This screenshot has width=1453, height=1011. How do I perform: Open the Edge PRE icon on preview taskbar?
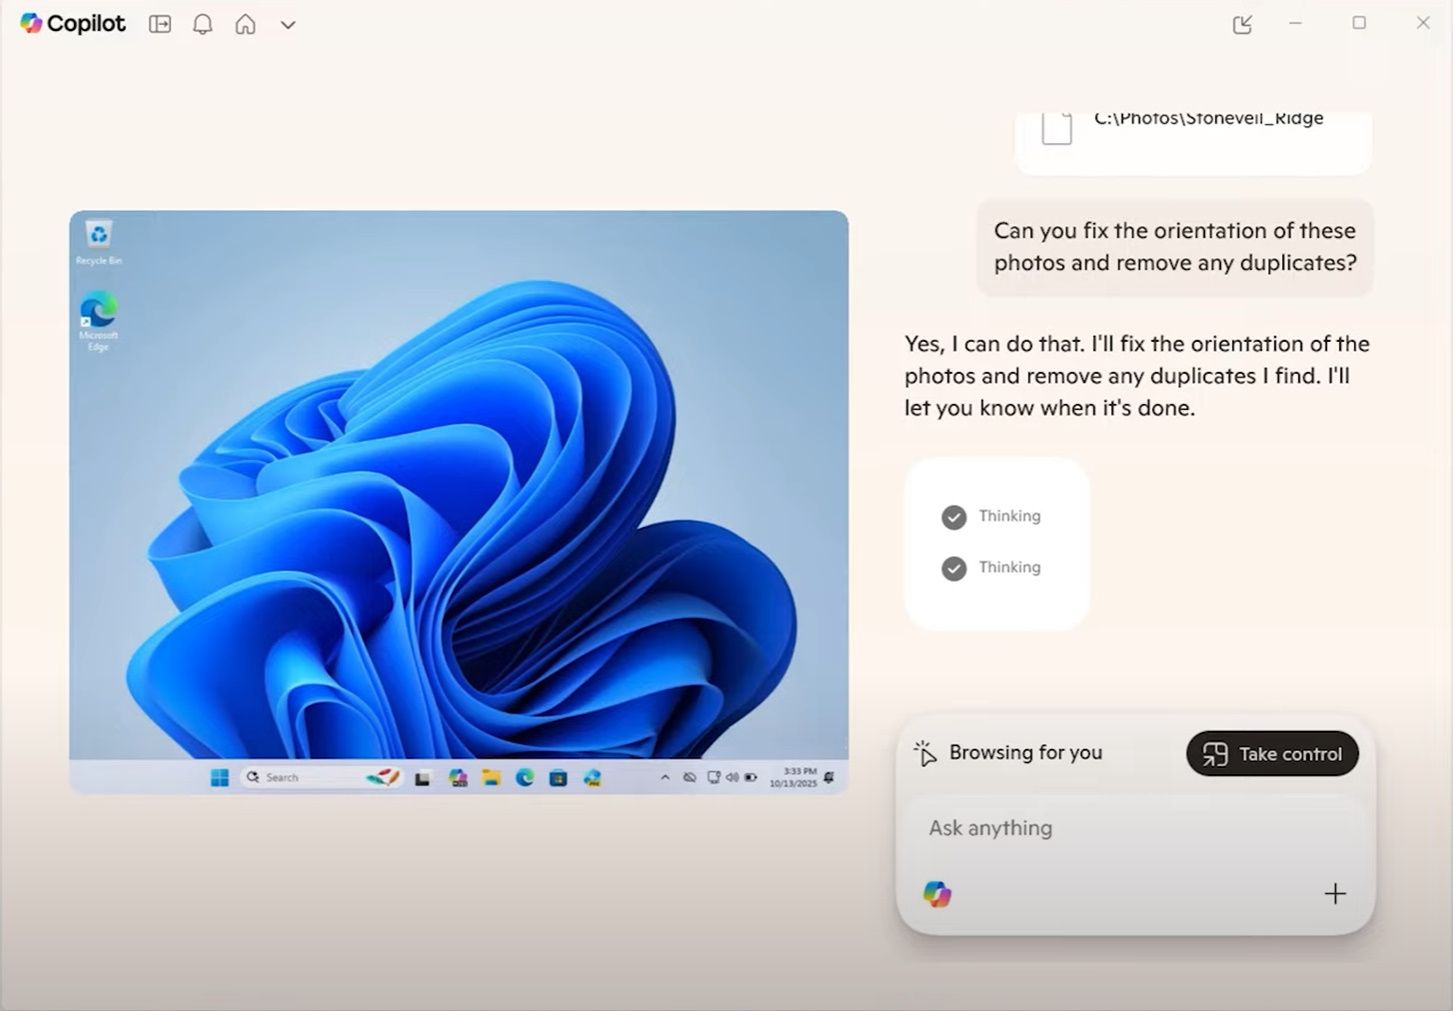coord(592,778)
